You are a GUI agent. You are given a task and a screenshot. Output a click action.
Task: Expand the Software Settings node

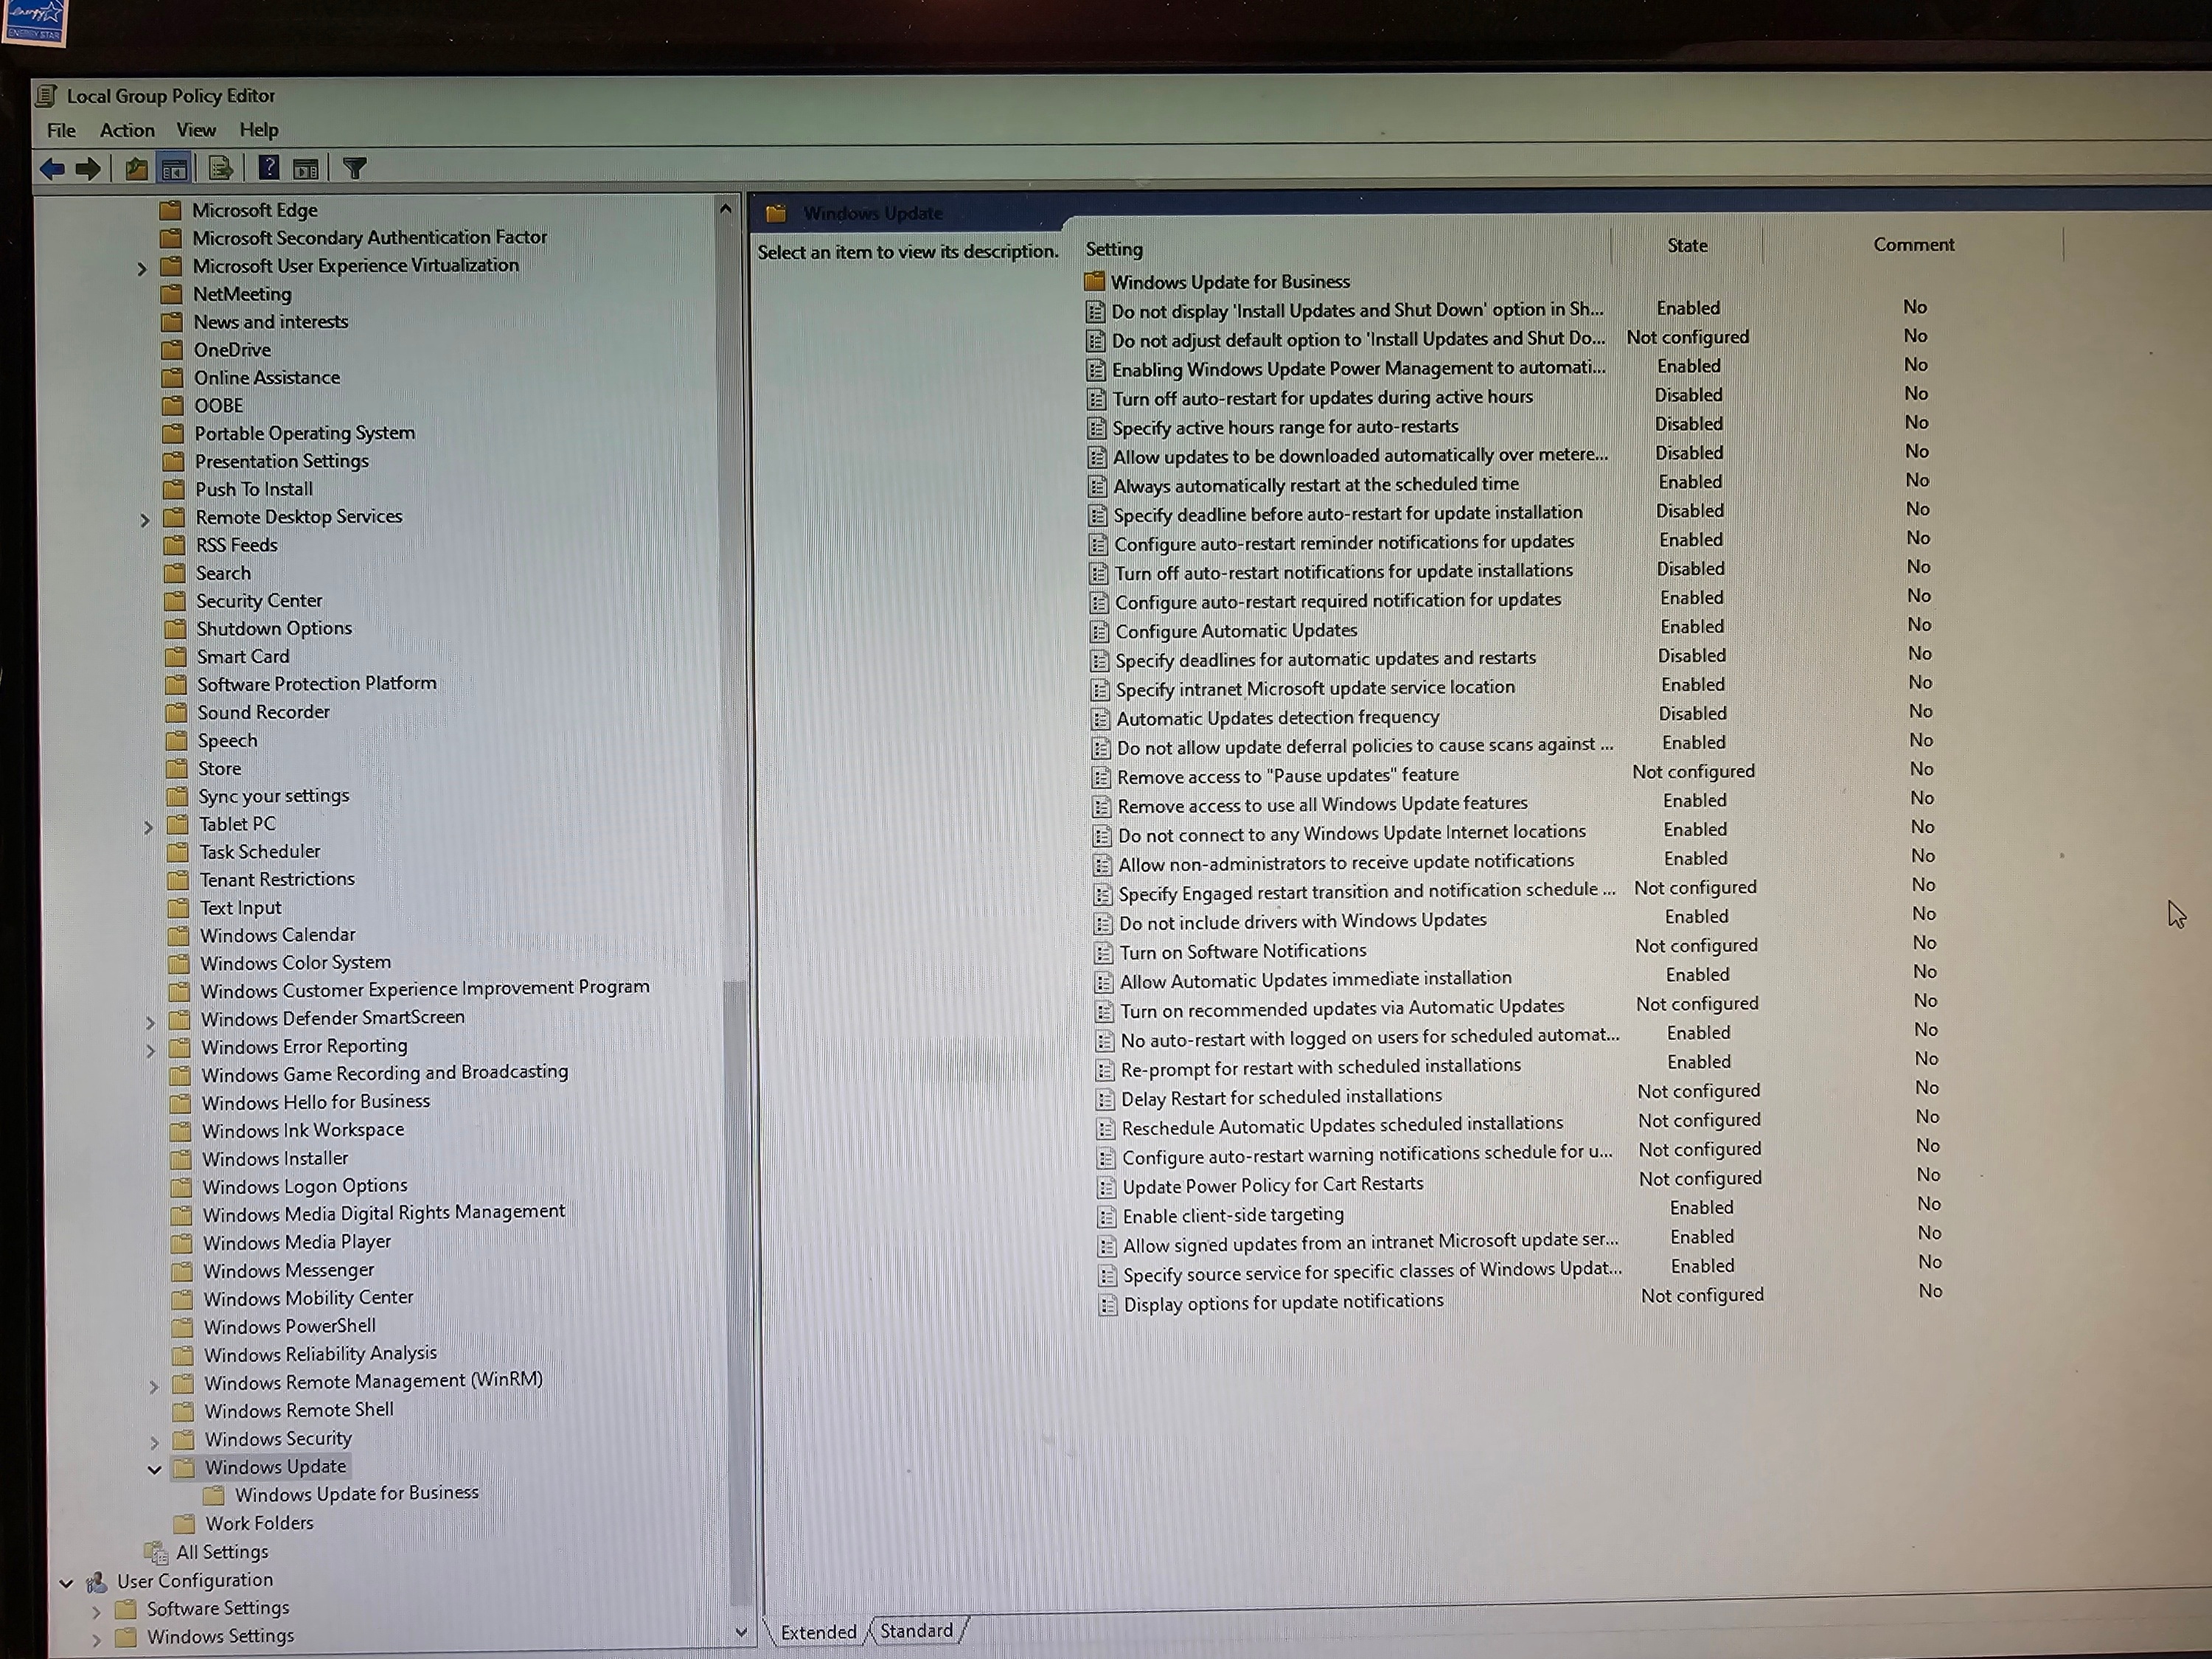coord(96,1612)
